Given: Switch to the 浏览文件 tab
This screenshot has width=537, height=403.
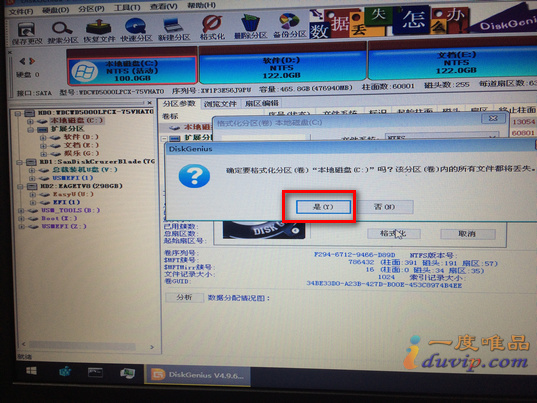Looking at the screenshot, I should 220,104.
